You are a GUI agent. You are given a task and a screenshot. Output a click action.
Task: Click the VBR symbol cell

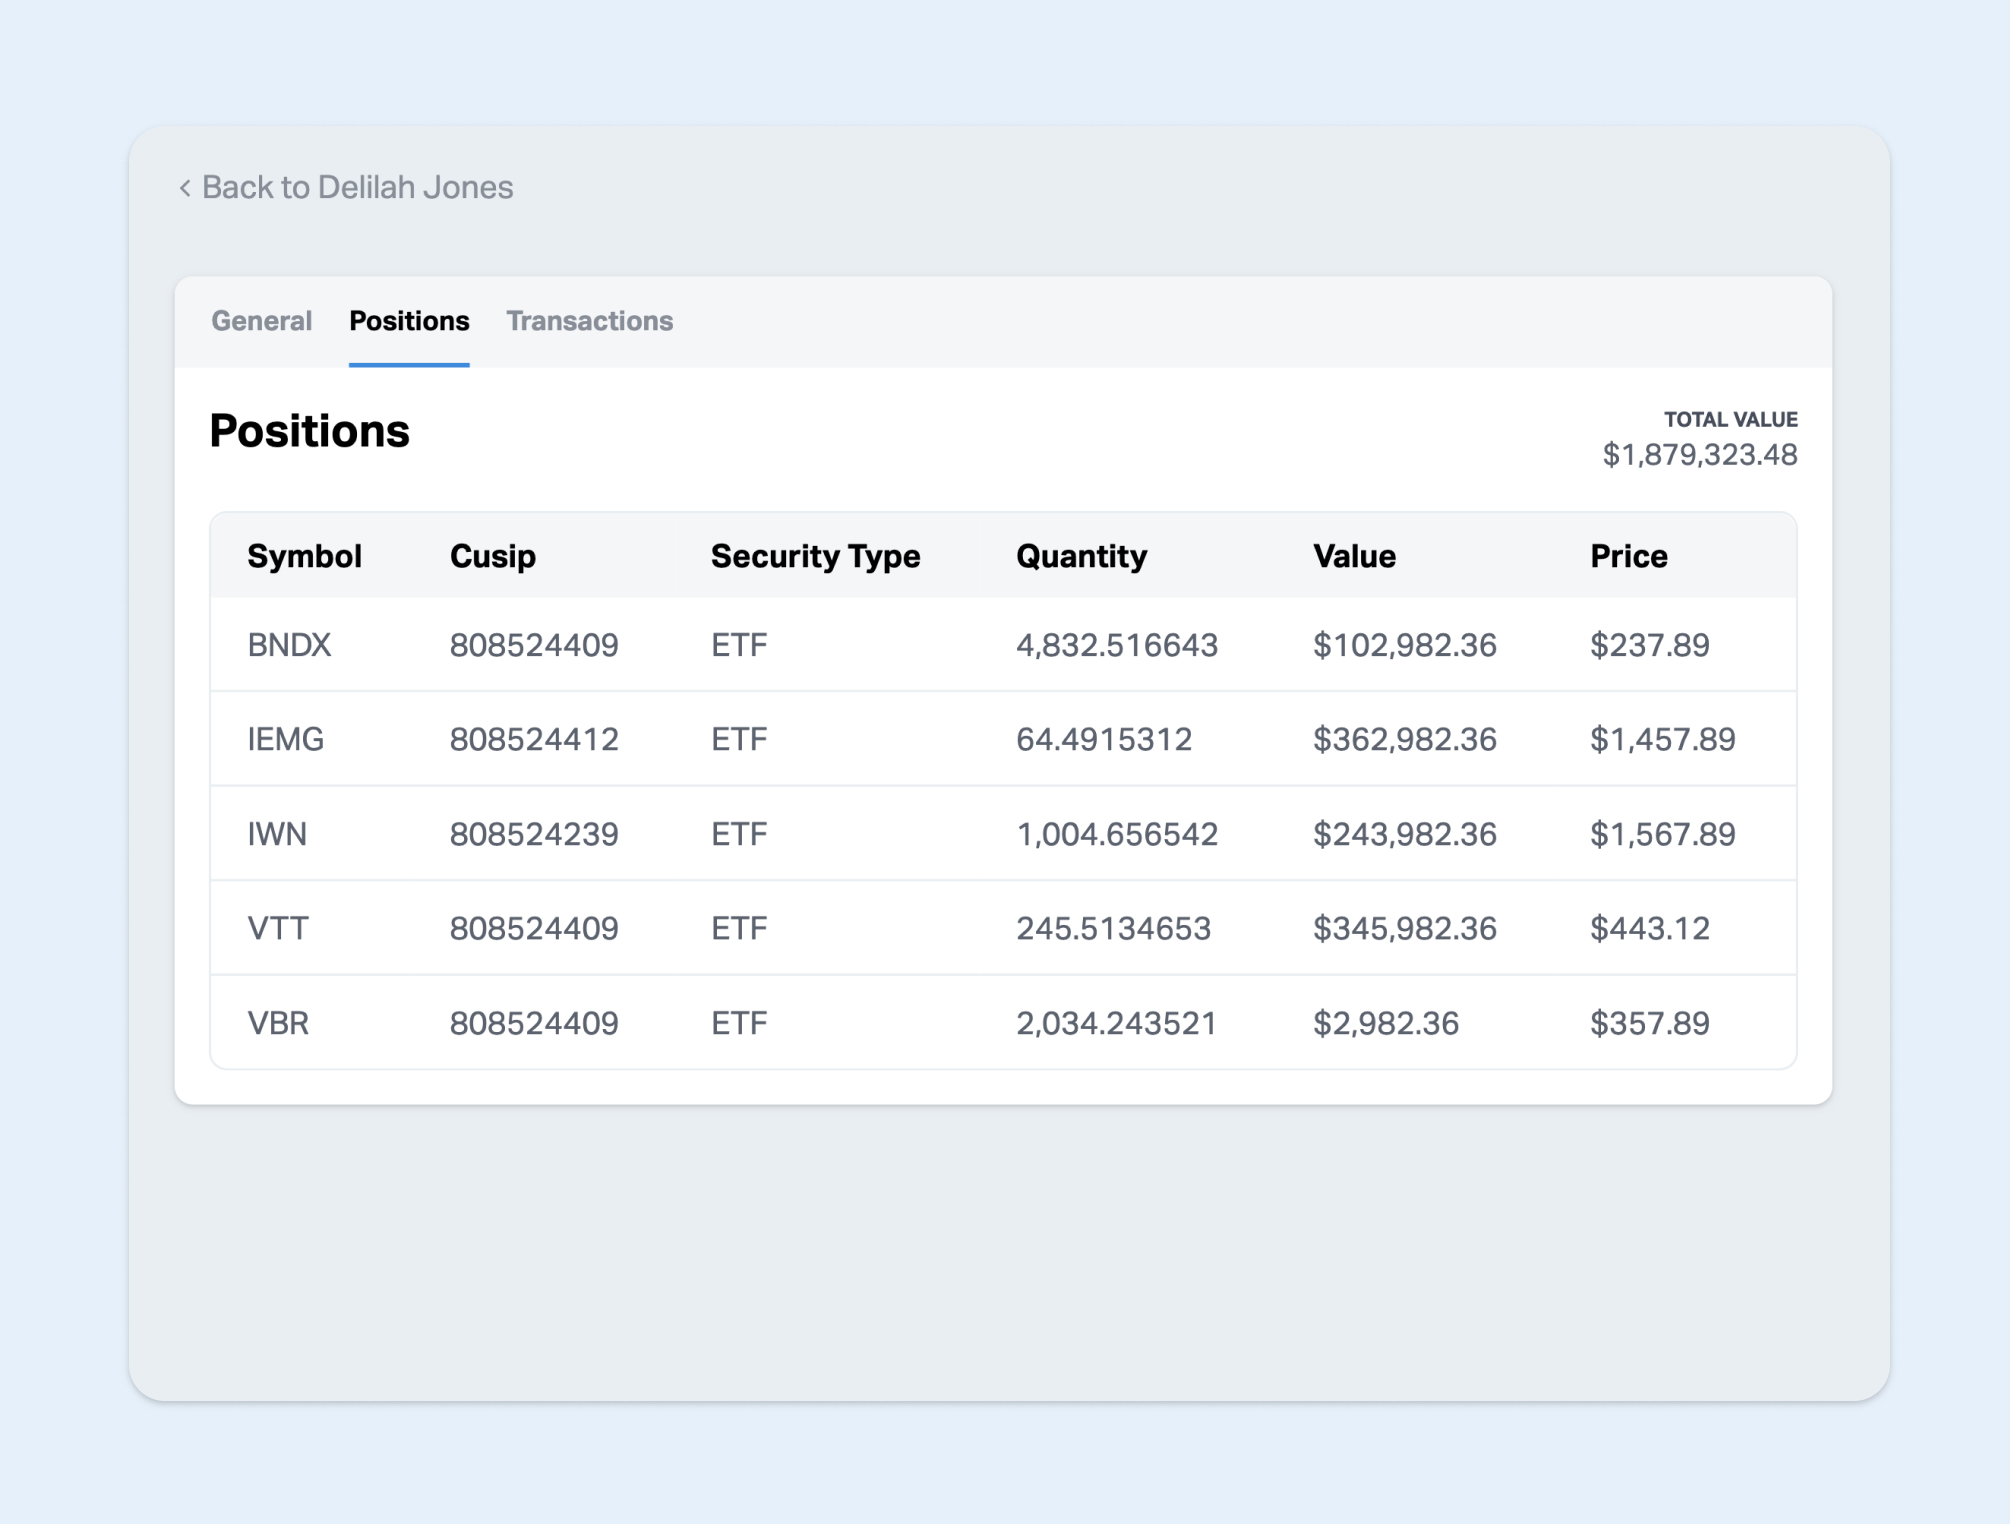(278, 1023)
